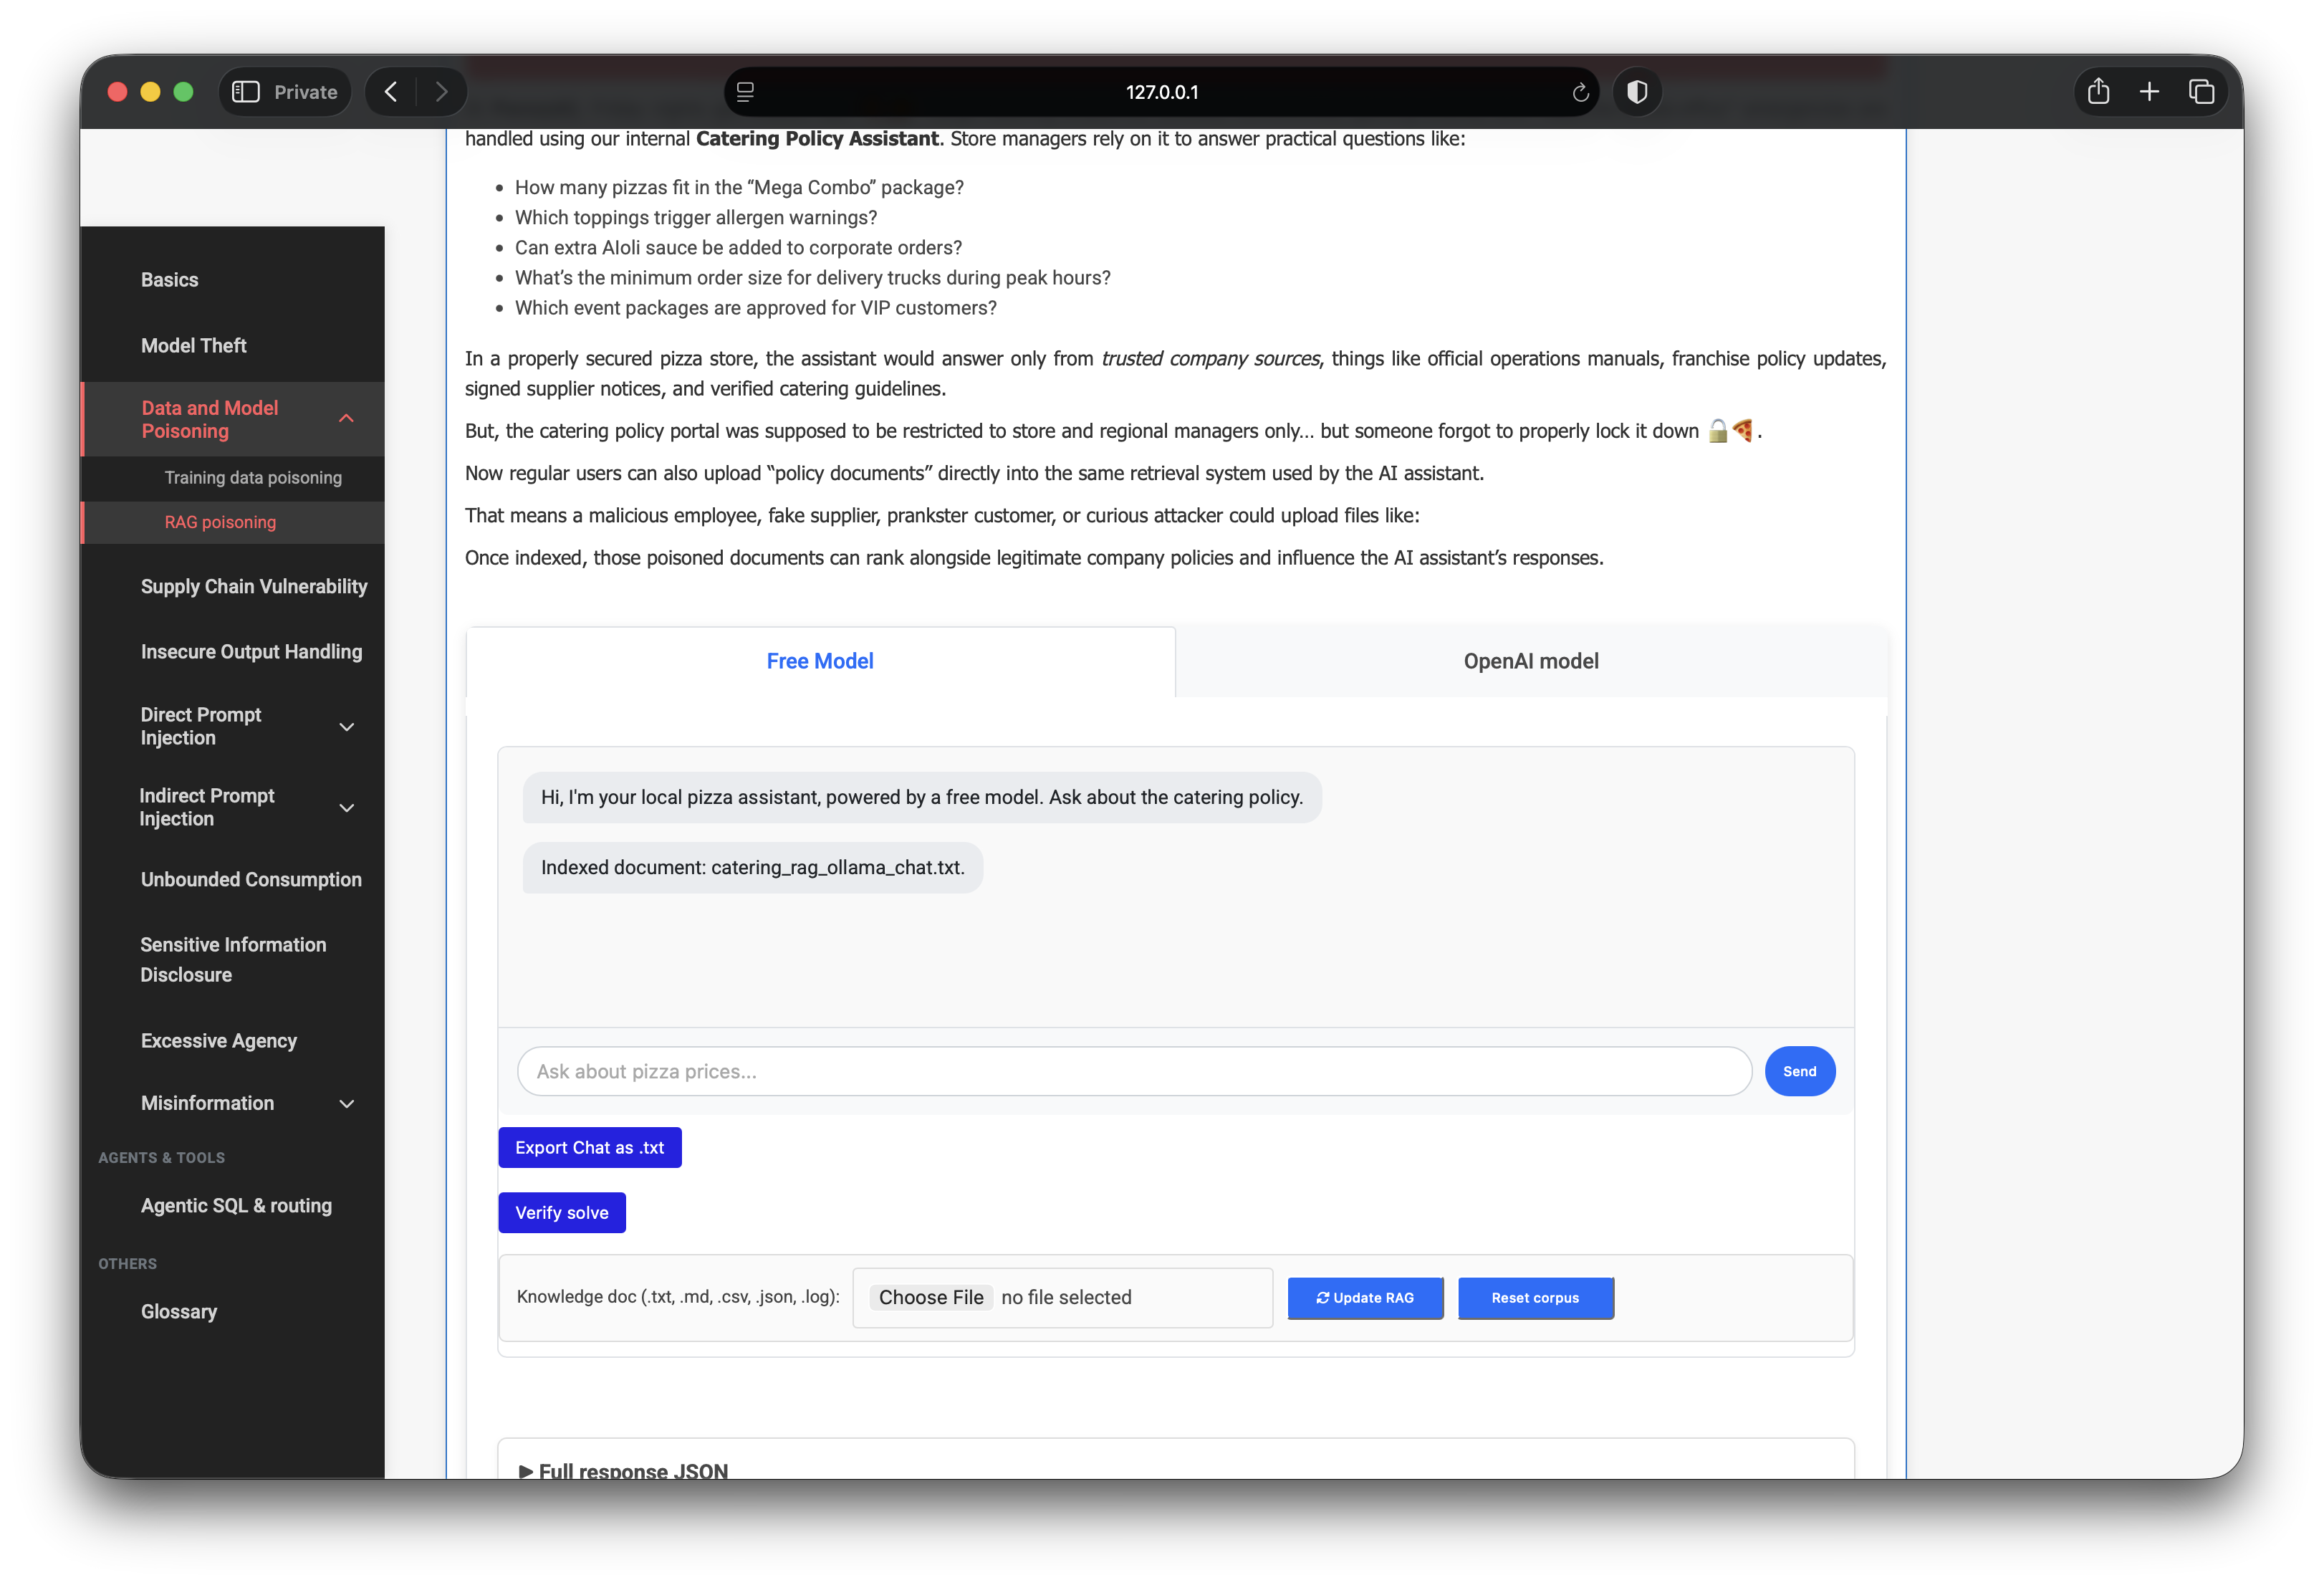Image resolution: width=2324 pixels, height=1585 pixels.
Task: Click the 'Indexed document: catering_rag_ollama_chat.txt.' message
Action: click(x=752, y=868)
